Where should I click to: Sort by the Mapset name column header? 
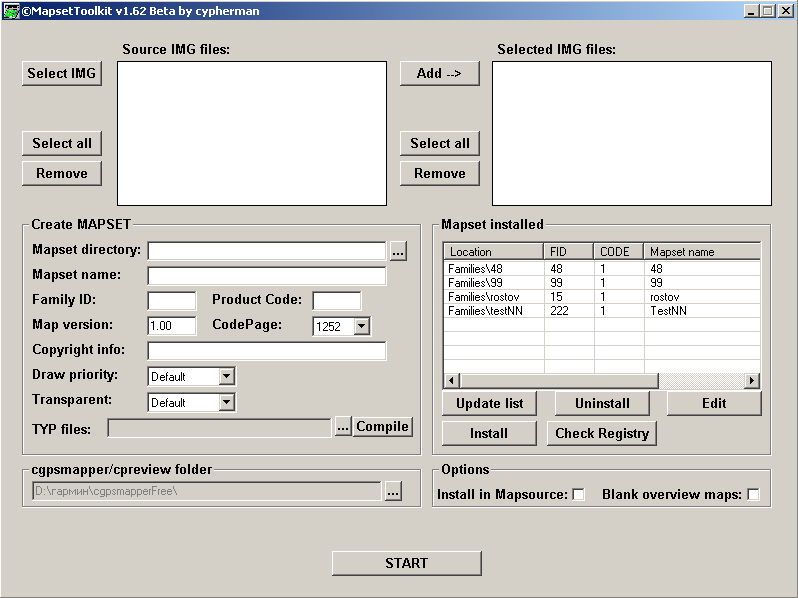click(701, 252)
